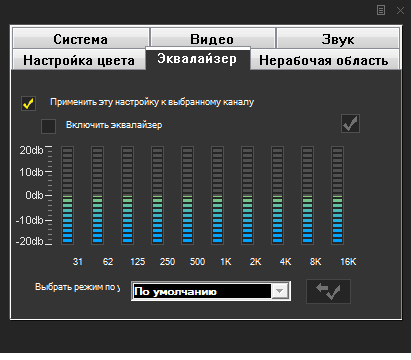Close the settings window

pos(400,10)
